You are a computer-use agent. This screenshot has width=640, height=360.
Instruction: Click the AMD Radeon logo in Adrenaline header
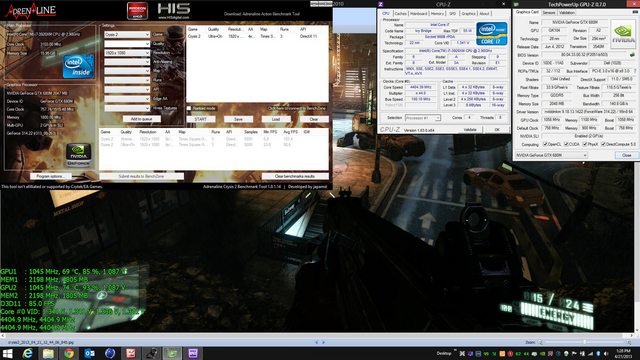138,11
